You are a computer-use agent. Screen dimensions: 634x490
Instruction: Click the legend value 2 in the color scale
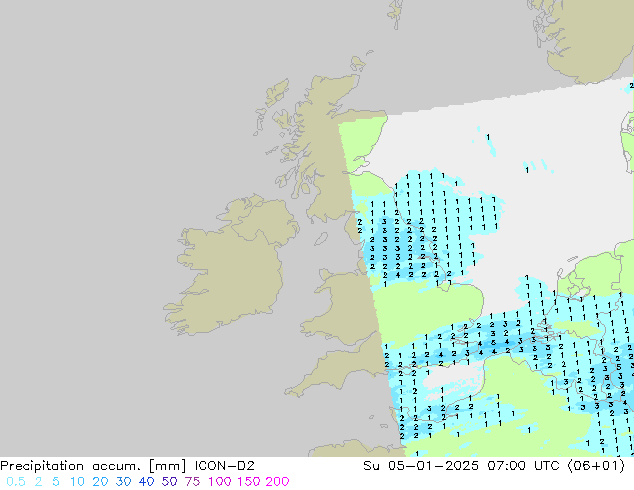[x=38, y=482]
